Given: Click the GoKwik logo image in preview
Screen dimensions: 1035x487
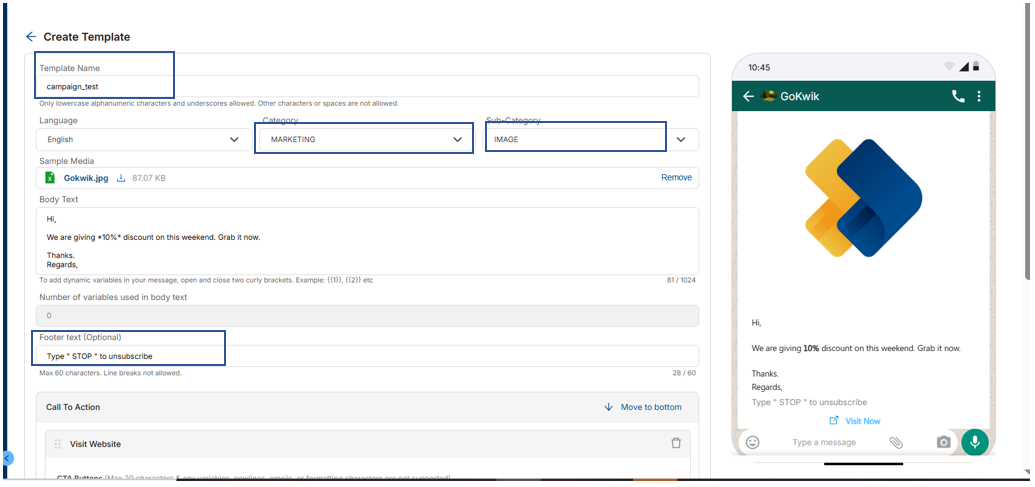Looking at the screenshot, I should (863, 198).
